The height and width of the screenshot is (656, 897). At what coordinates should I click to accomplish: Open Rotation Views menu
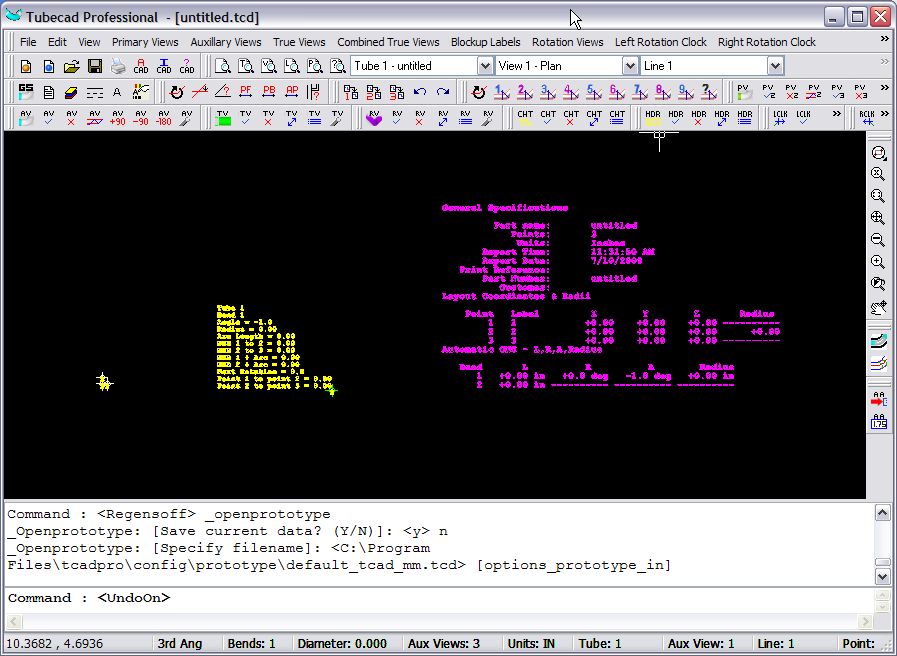tap(567, 42)
